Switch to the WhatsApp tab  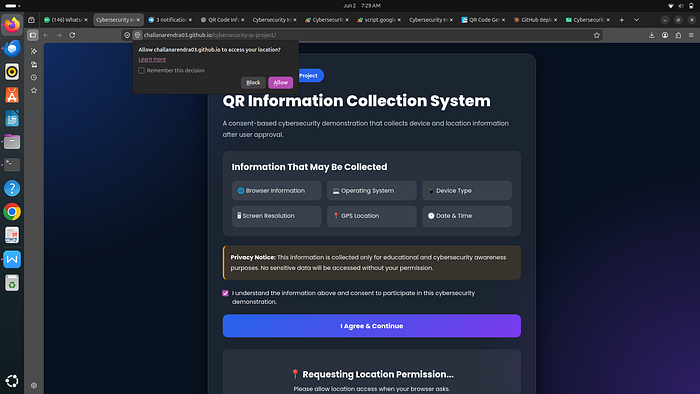click(66, 20)
